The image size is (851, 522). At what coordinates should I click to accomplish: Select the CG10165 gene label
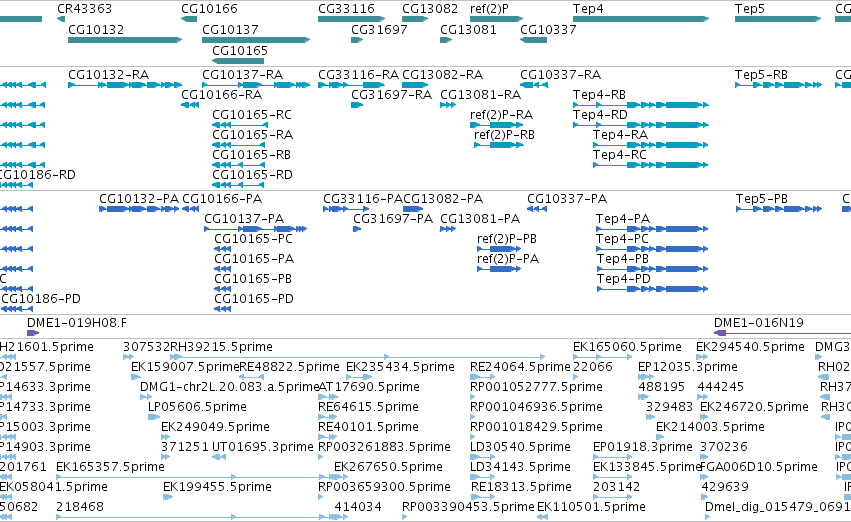coord(240,50)
